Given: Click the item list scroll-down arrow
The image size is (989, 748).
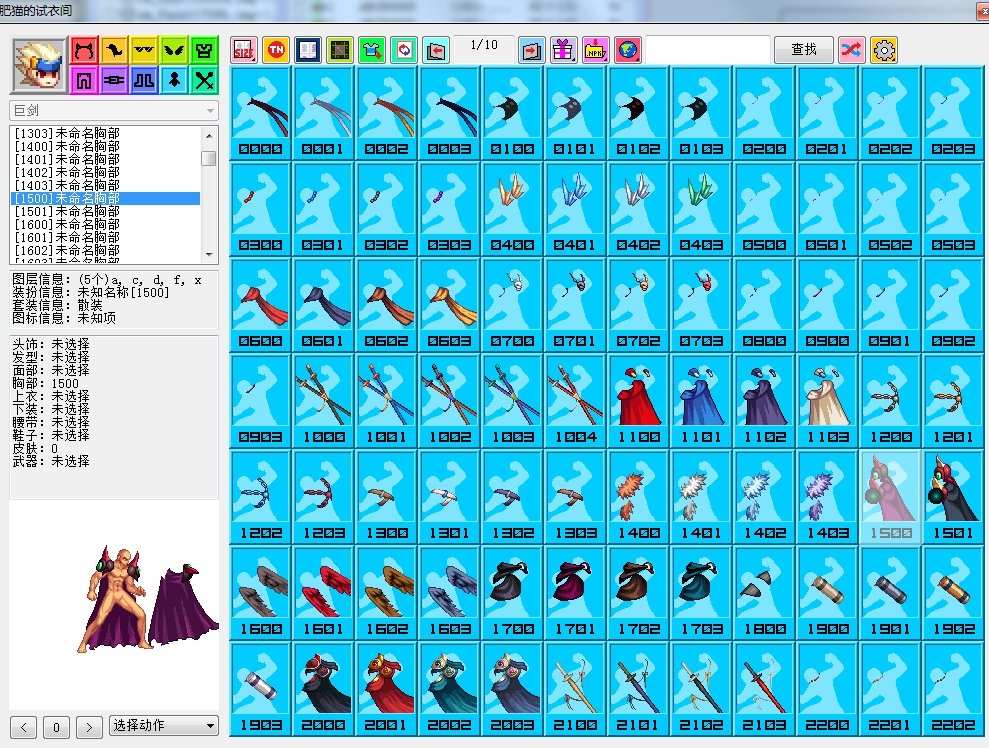Looking at the screenshot, I should click(x=209, y=254).
